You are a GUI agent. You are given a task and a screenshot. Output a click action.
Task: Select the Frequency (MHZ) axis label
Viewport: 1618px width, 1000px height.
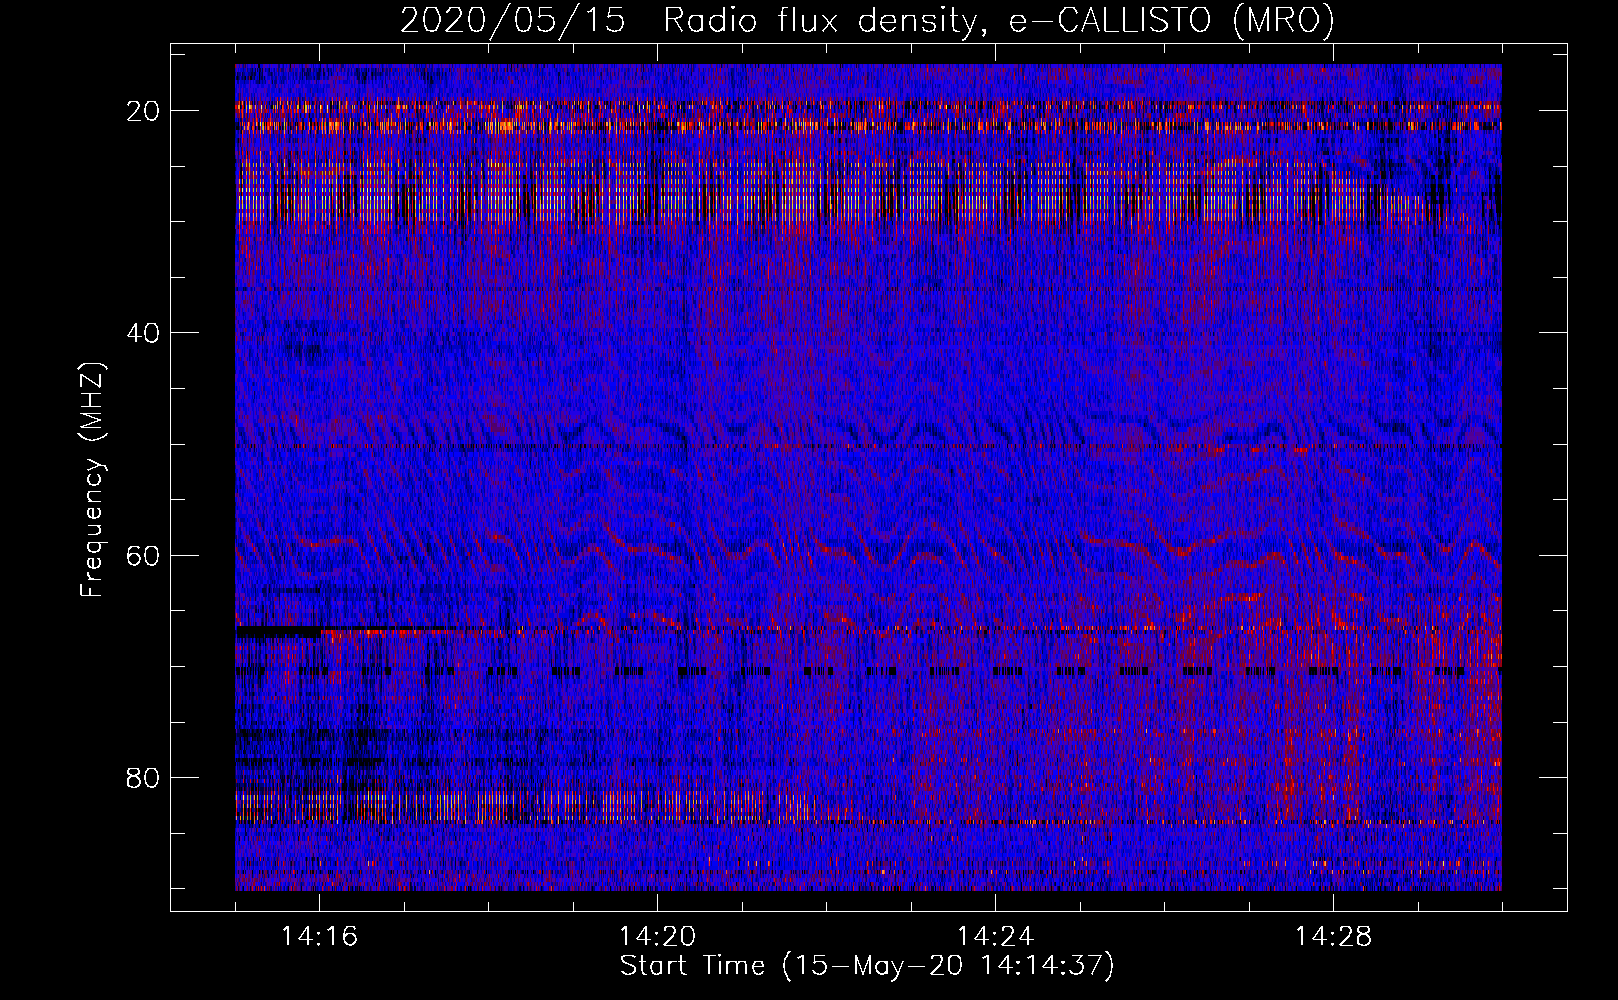(x=92, y=479)
